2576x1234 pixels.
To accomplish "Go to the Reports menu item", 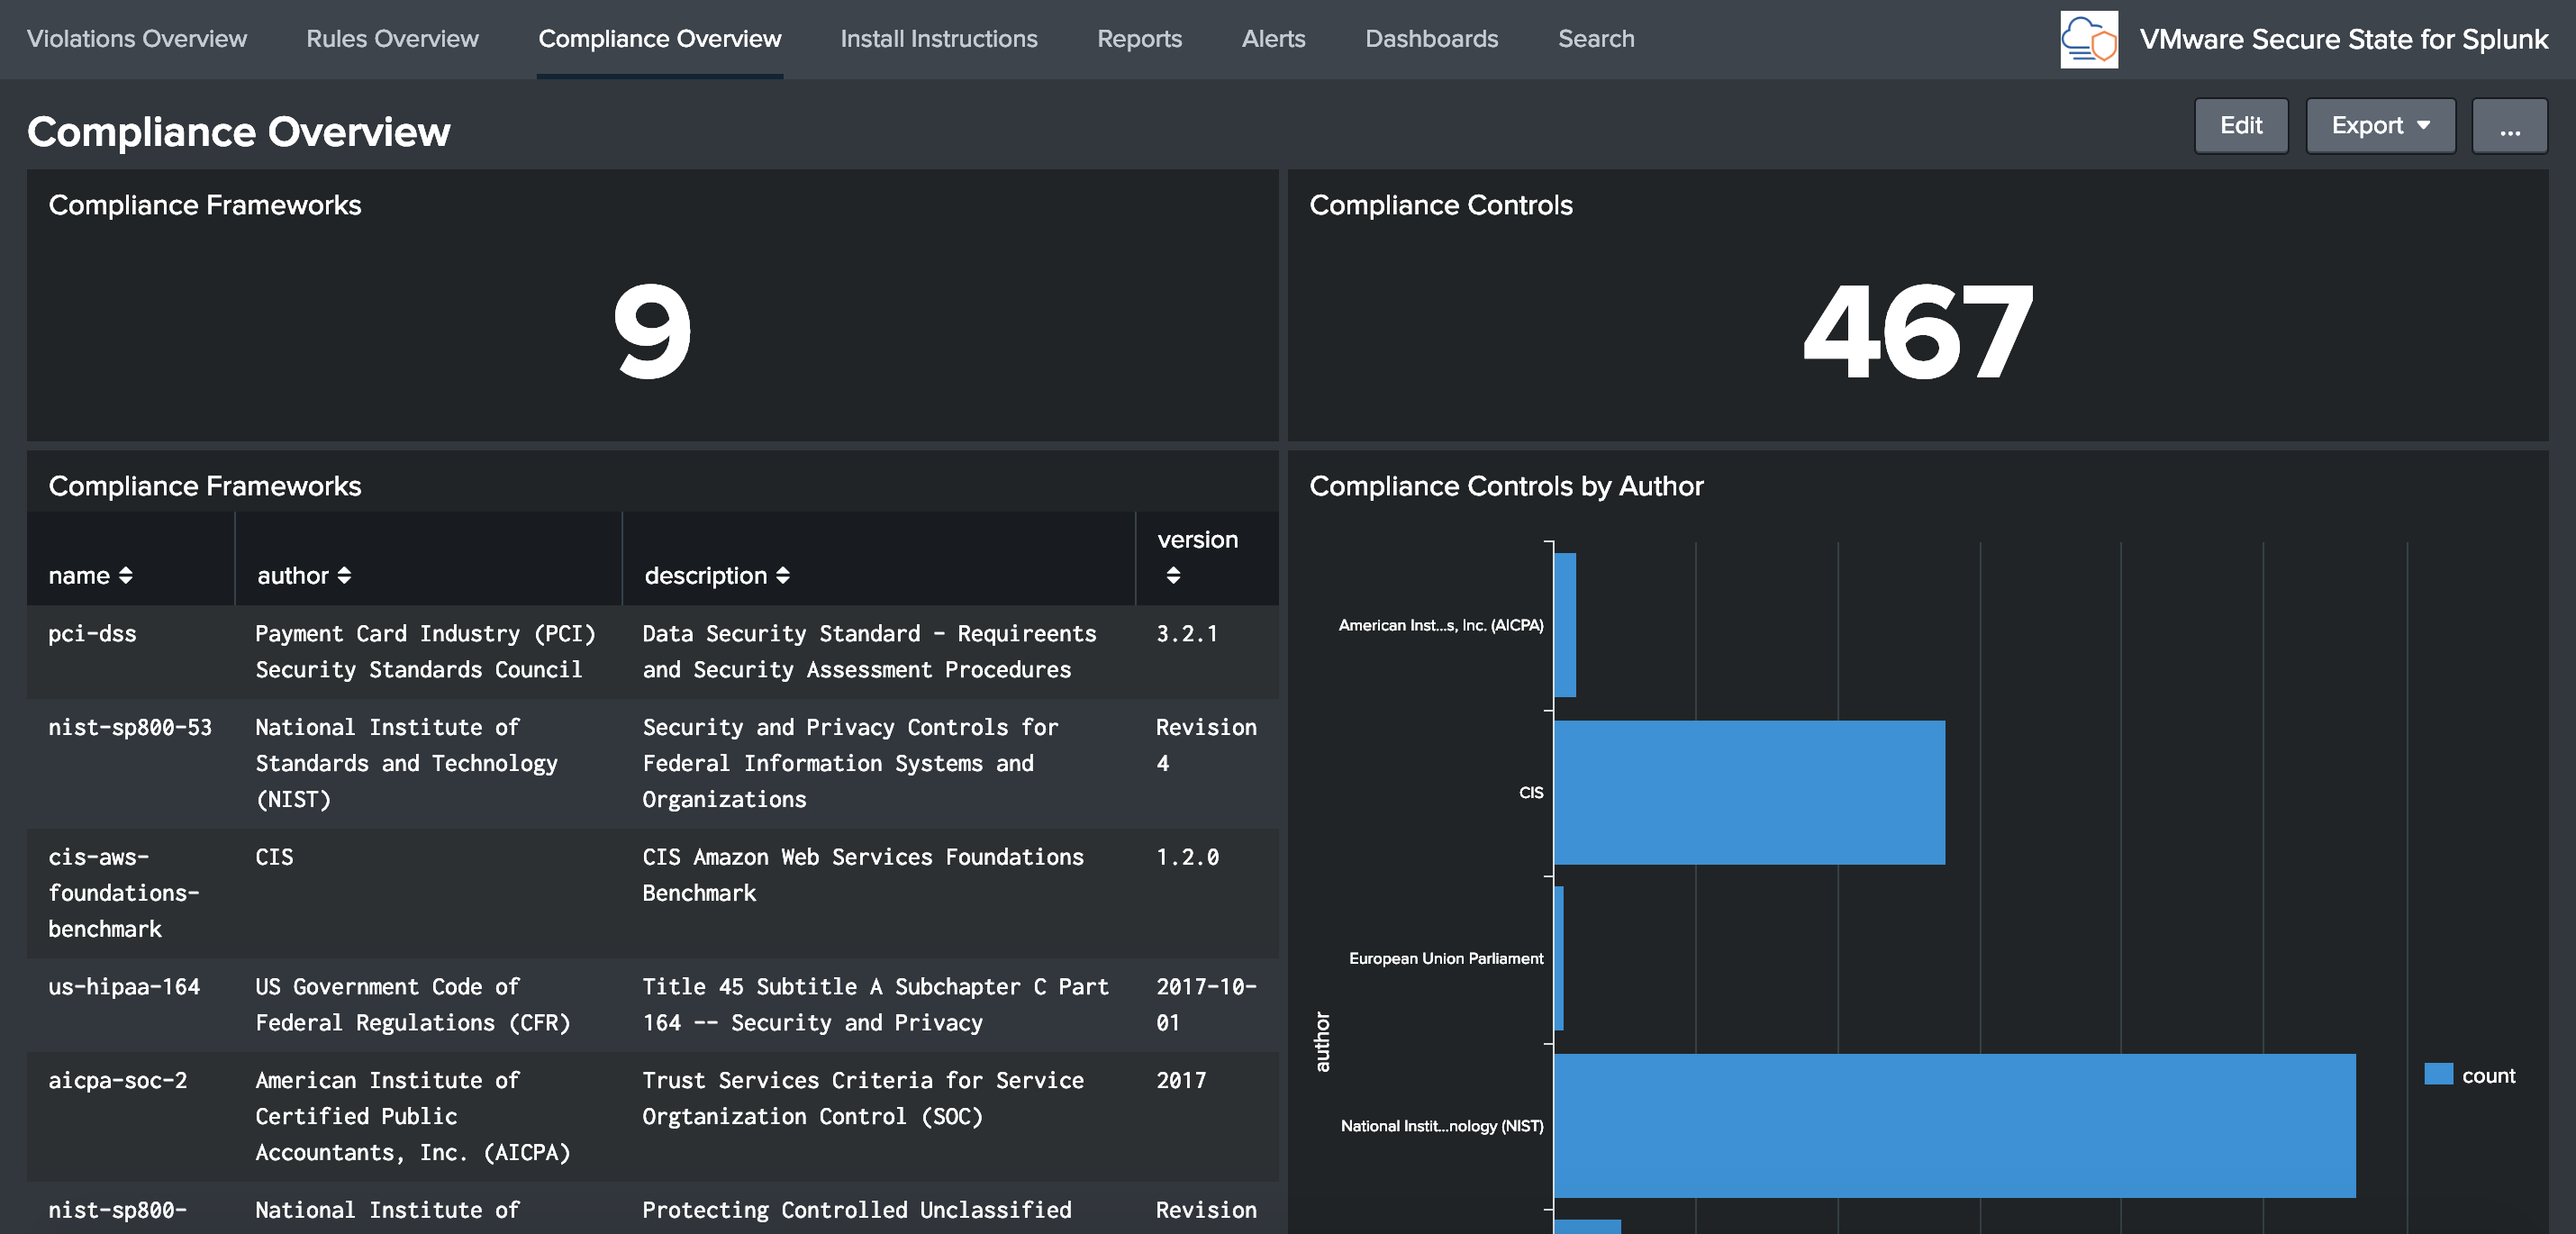I will tap(1139, 39).
